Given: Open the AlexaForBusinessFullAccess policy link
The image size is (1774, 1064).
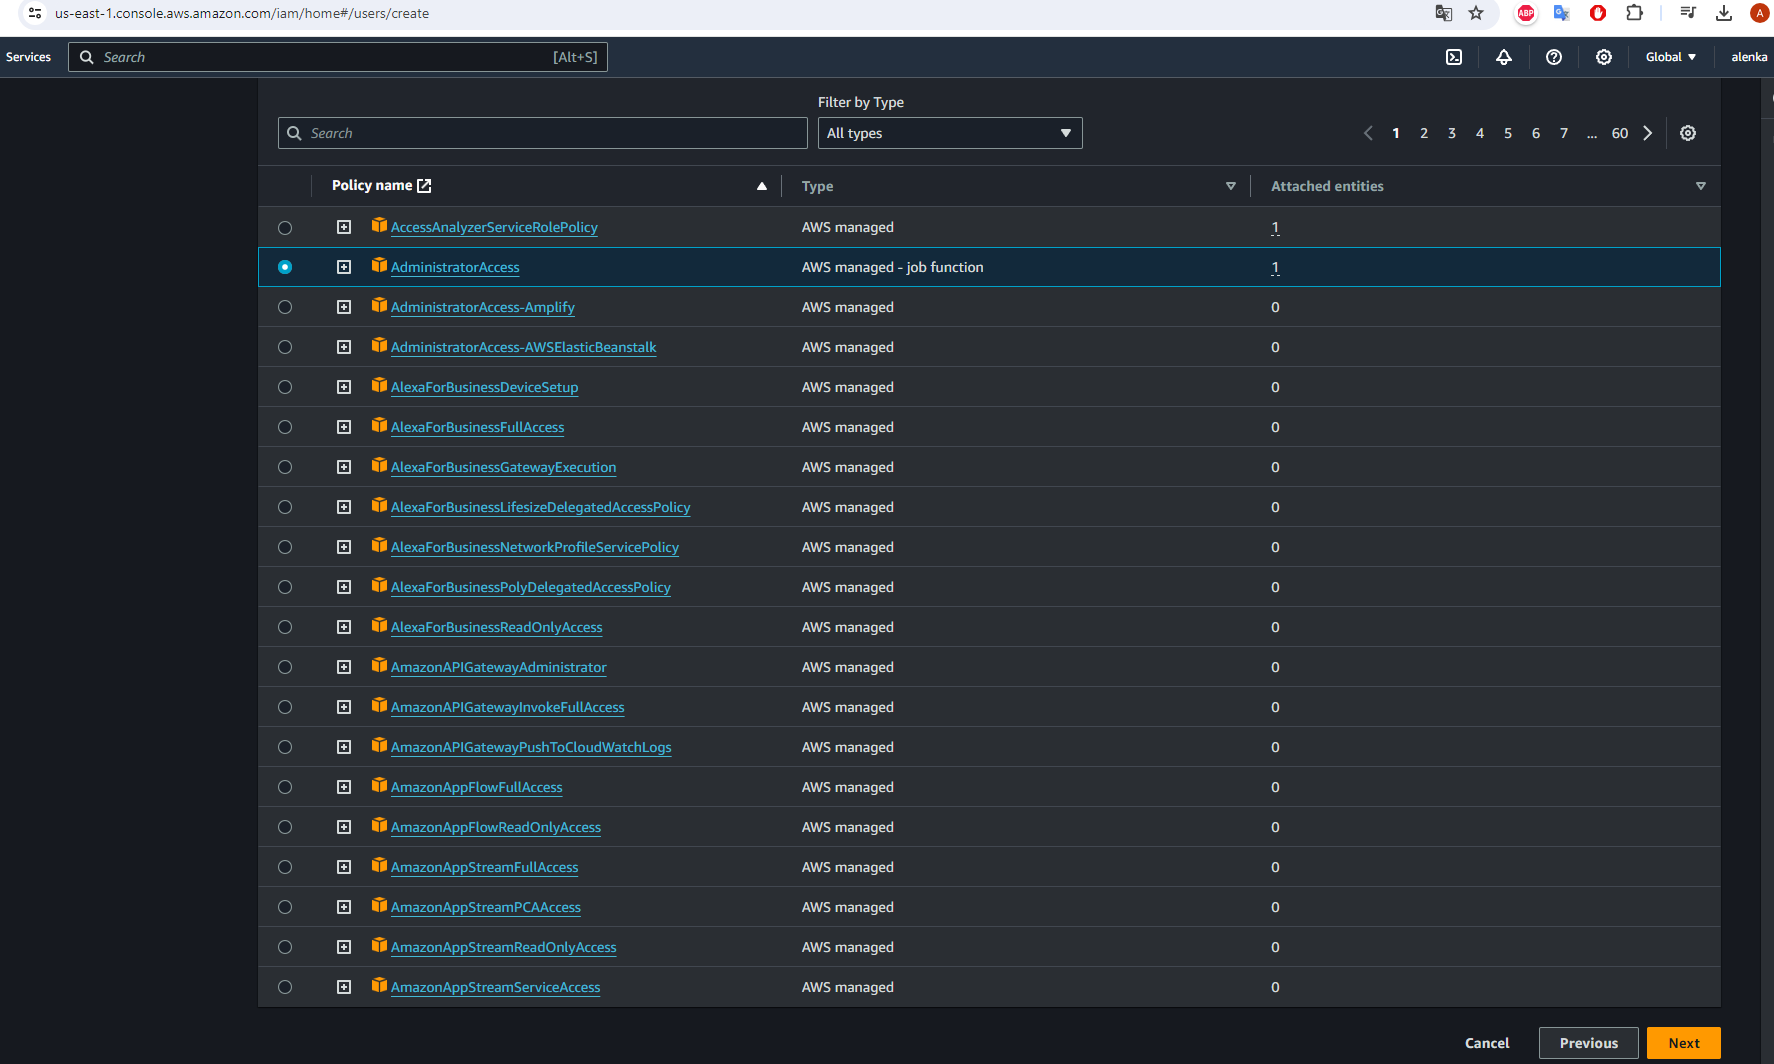Looking at the screenshot, I should (x=477, y=427).
